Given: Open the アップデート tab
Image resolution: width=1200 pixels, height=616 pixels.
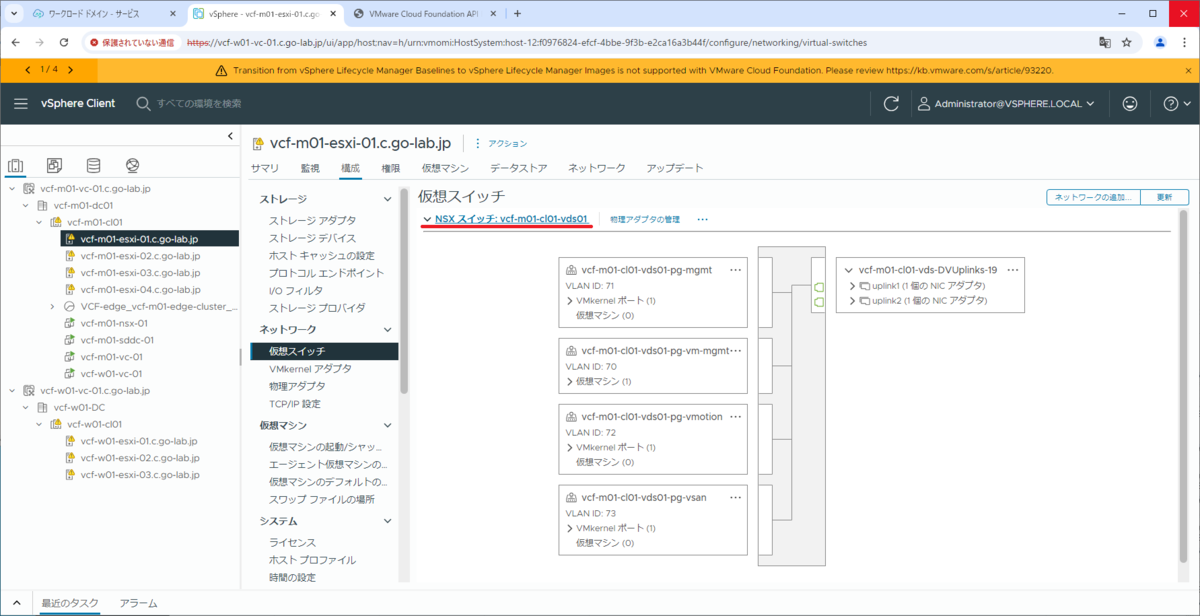Looking at the screenshot, I should coord(675,168).
